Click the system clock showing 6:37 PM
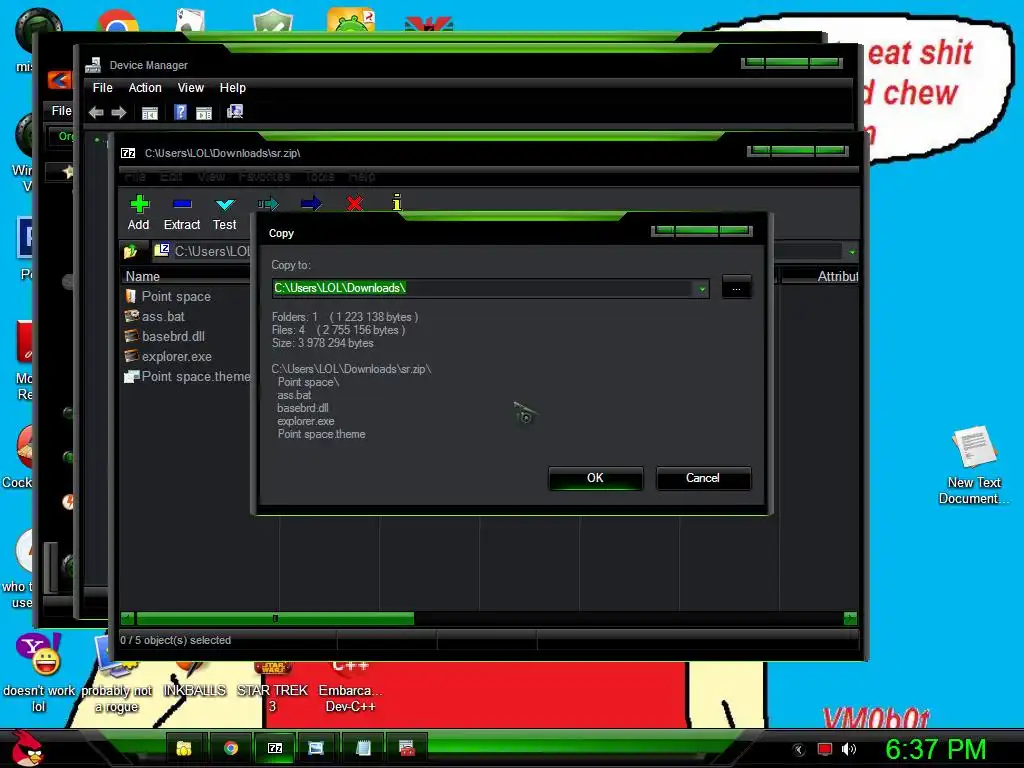The height and width of the screenshot is (768, 1024). tap(936, 749)
